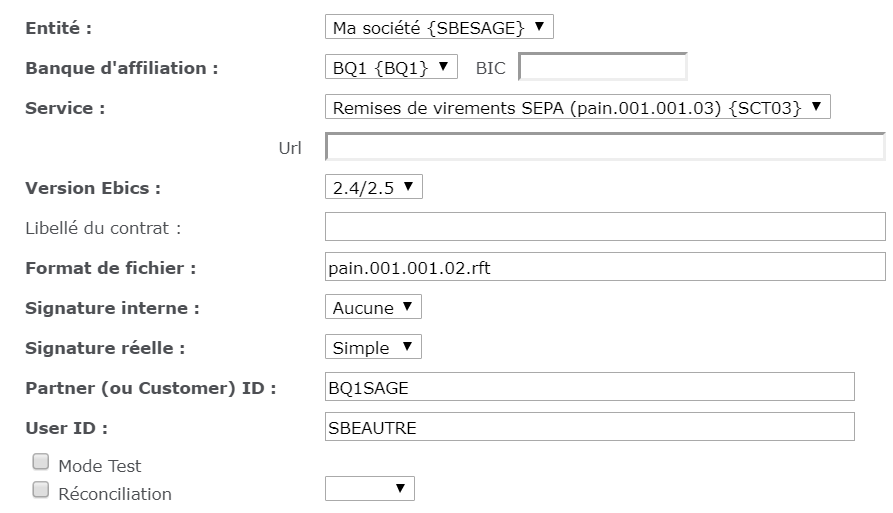Click the "Service :" bold label

(x=65, y=108)
